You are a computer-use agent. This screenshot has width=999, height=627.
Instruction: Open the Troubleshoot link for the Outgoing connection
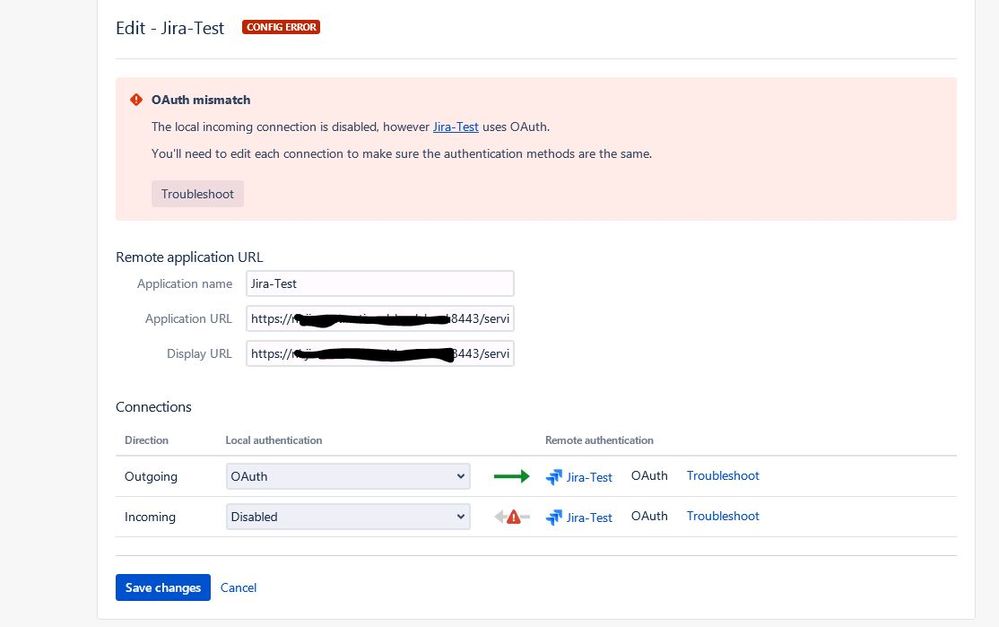coord(722,476)
